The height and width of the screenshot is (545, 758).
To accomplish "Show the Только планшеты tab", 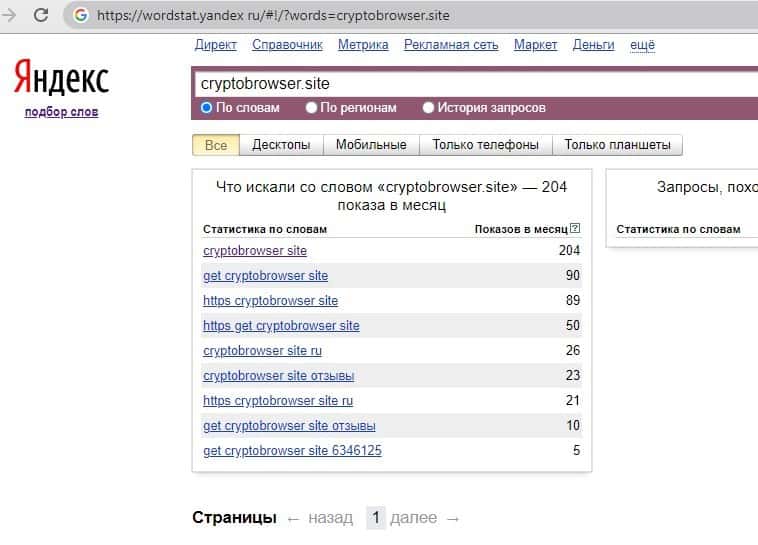I will tap(617, 145).
